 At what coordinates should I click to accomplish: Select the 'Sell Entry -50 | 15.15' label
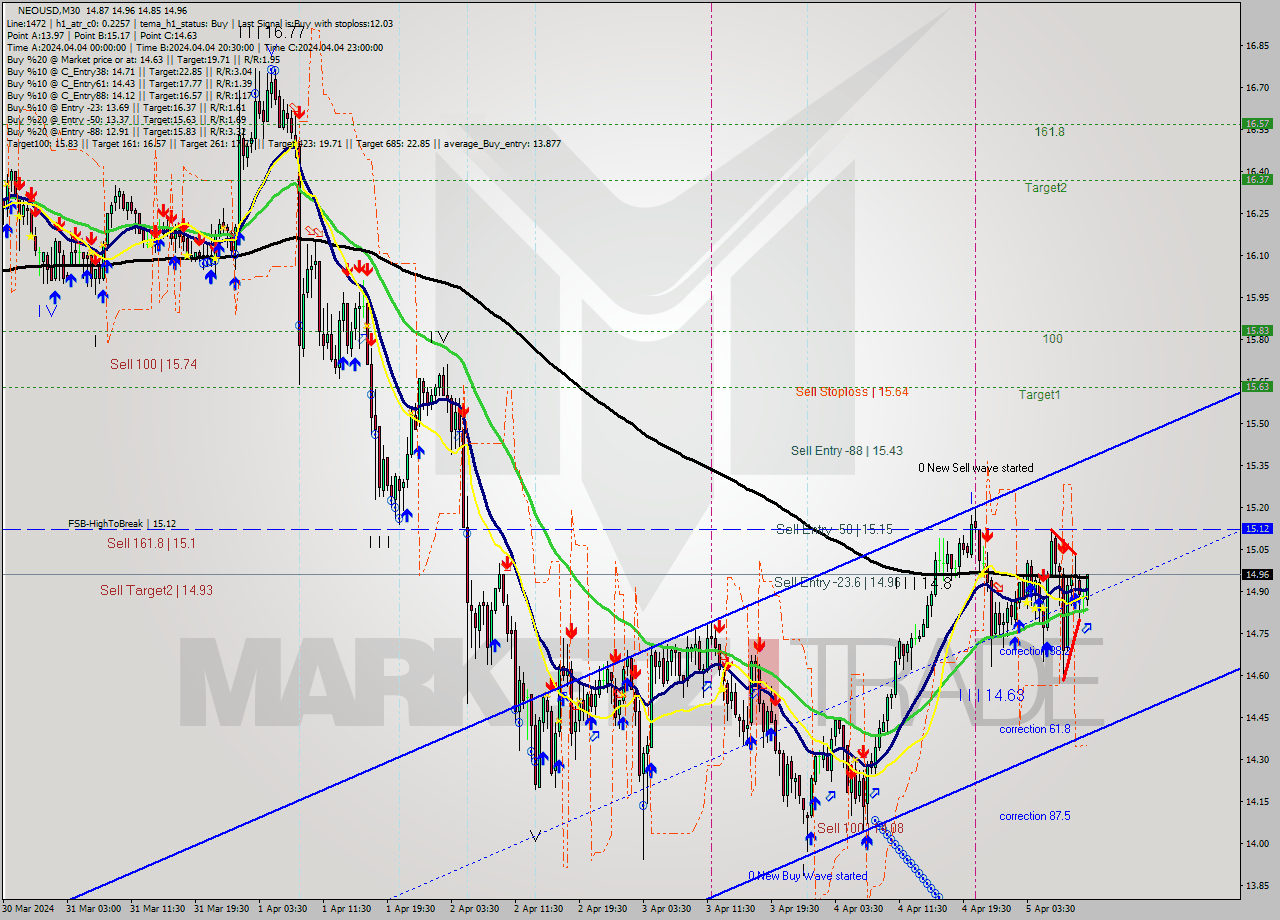pos(834,529)
